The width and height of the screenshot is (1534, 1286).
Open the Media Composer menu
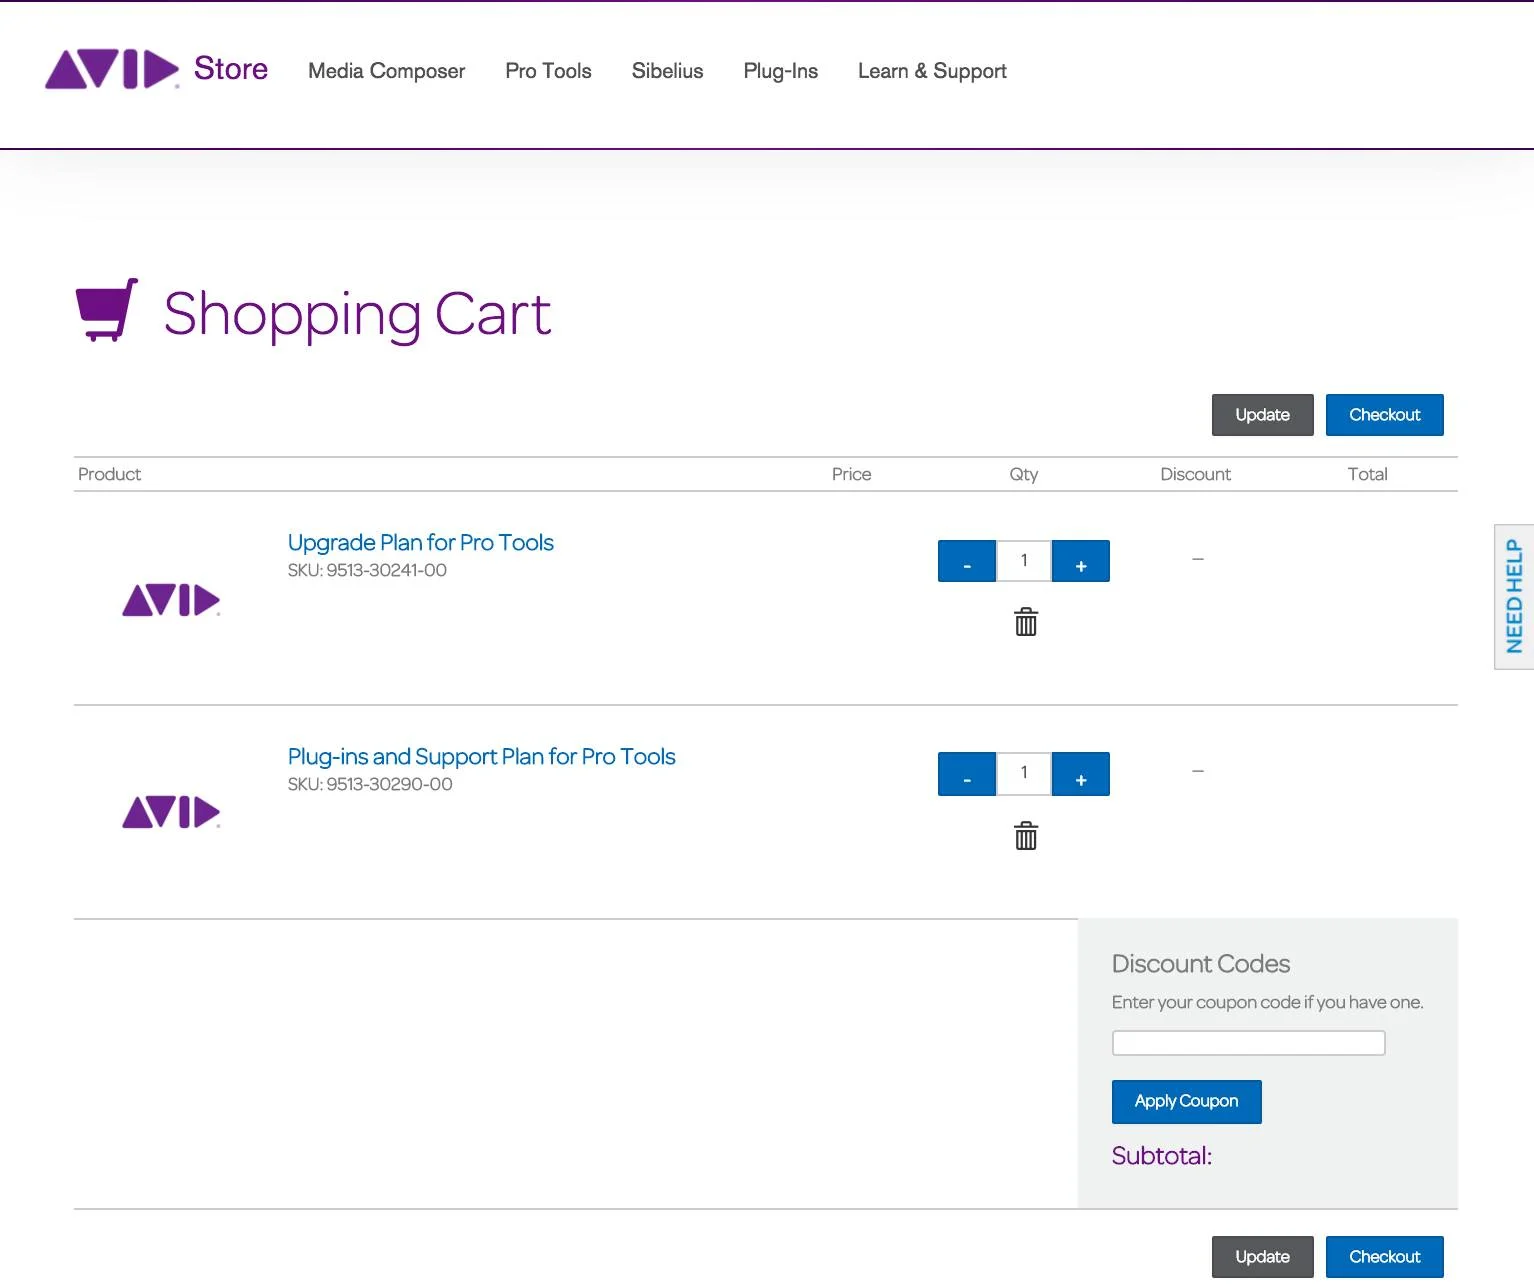pos(386,71)
